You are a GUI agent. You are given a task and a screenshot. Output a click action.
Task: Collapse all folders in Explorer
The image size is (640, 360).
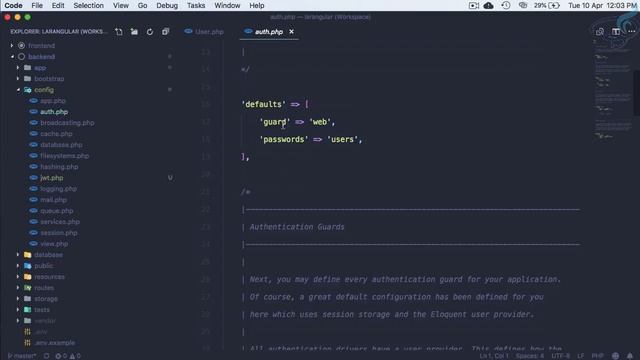pos(165,32)
